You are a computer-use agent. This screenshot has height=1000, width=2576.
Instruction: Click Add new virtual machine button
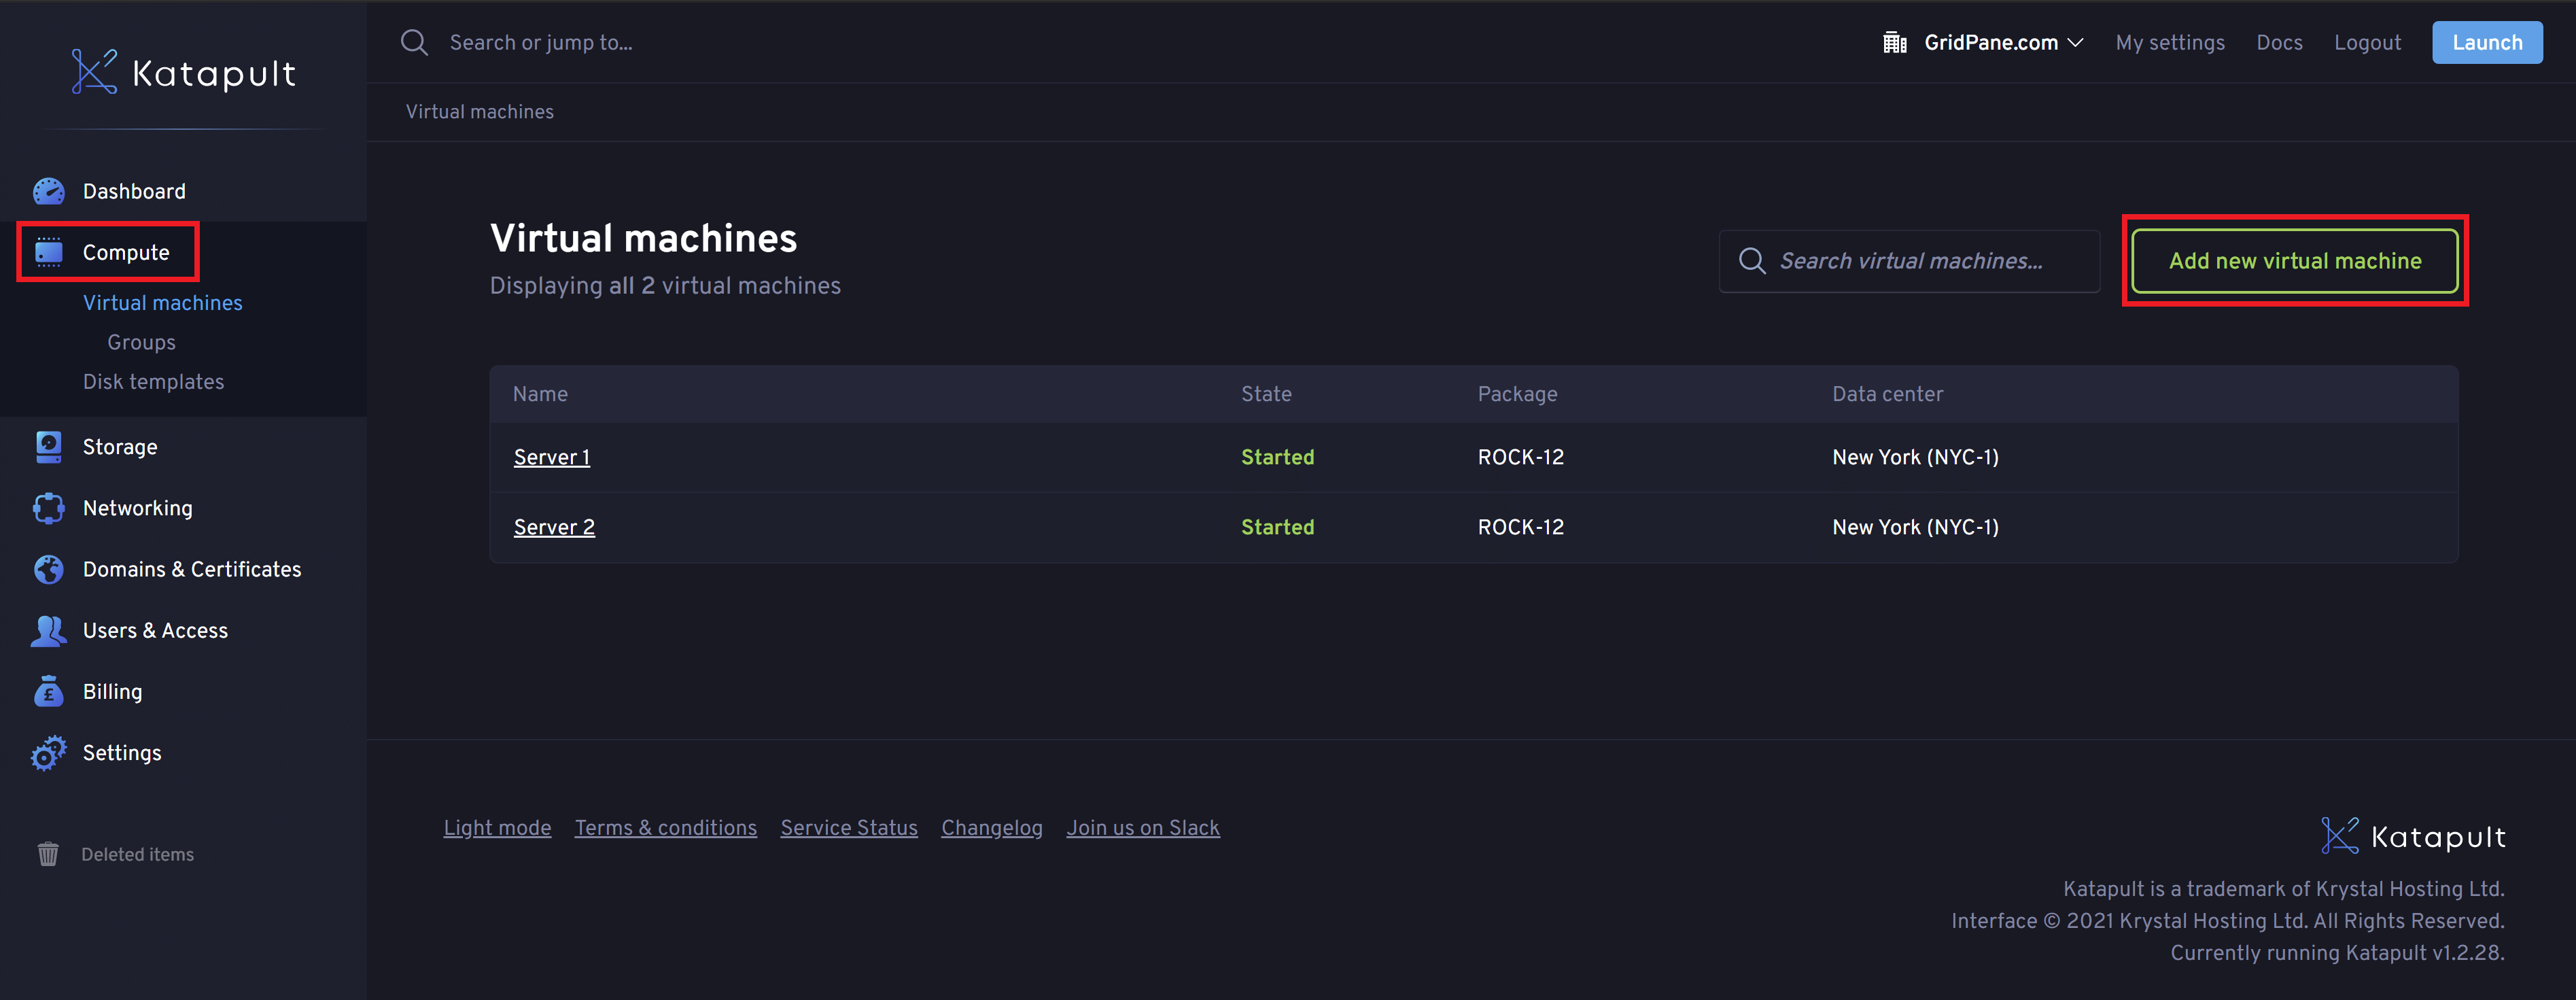2294,261
